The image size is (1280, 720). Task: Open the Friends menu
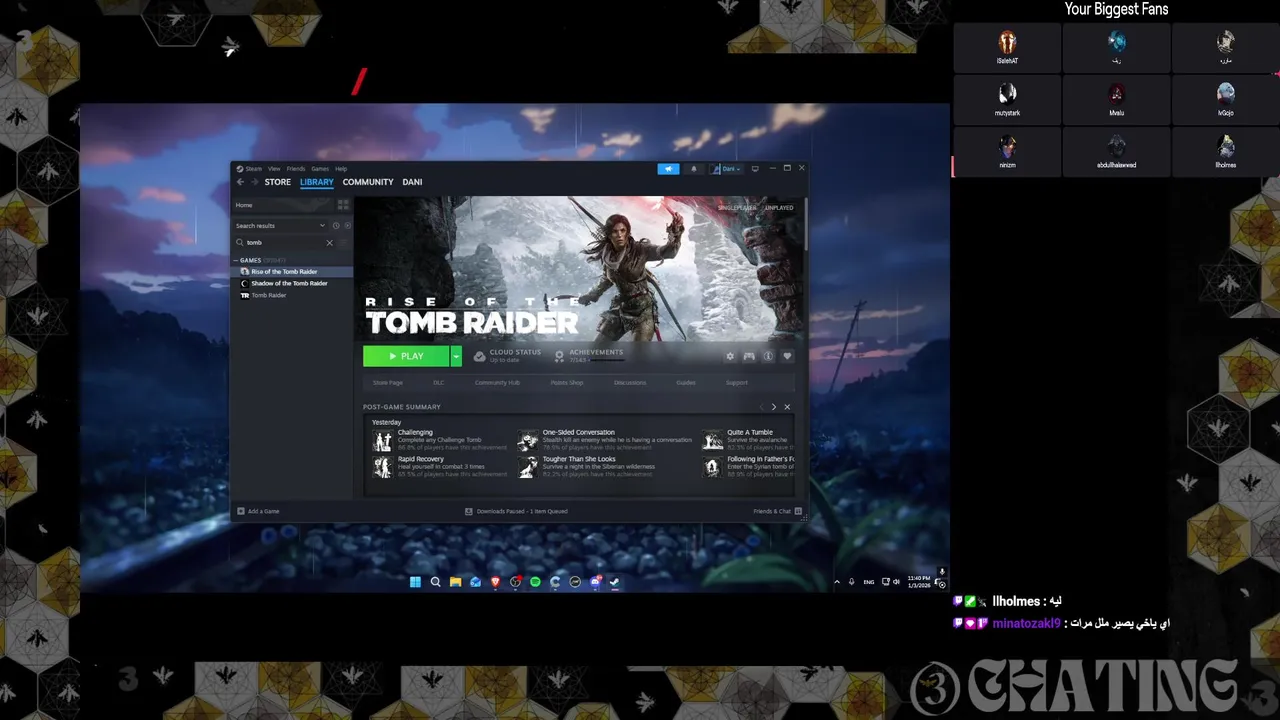(296, 169)
